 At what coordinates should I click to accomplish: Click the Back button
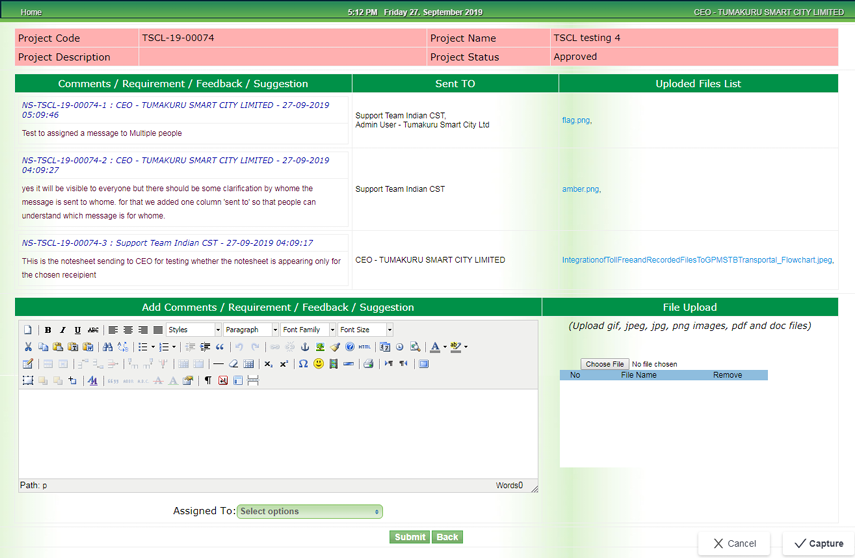[x=447, y=537]
